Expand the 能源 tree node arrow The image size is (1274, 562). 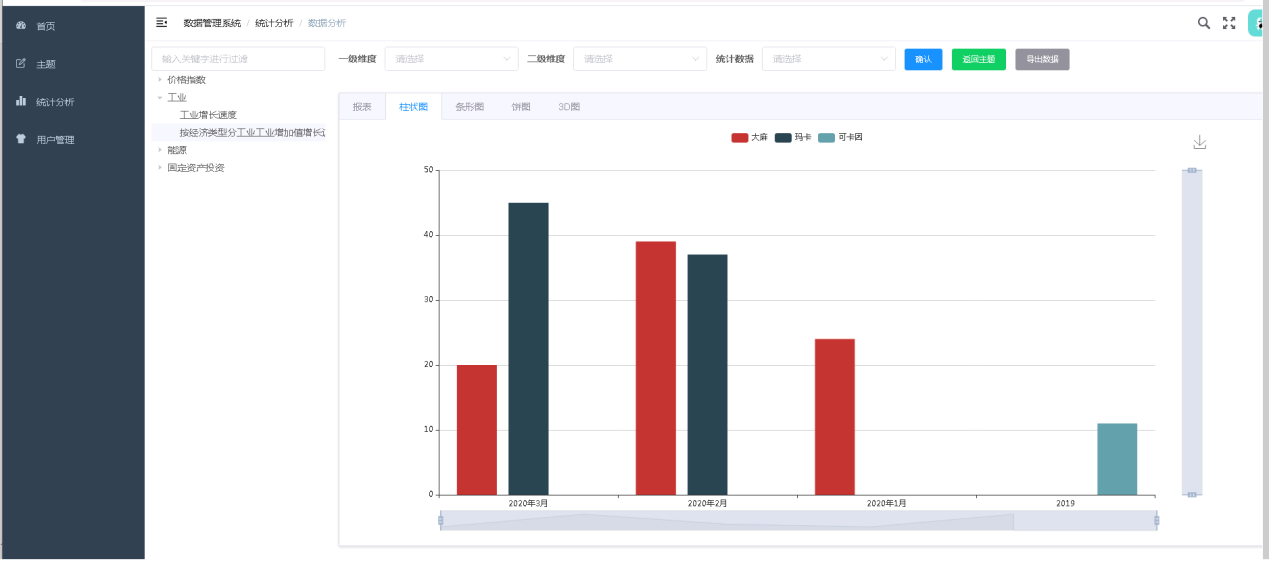click(x=159, y=150)
